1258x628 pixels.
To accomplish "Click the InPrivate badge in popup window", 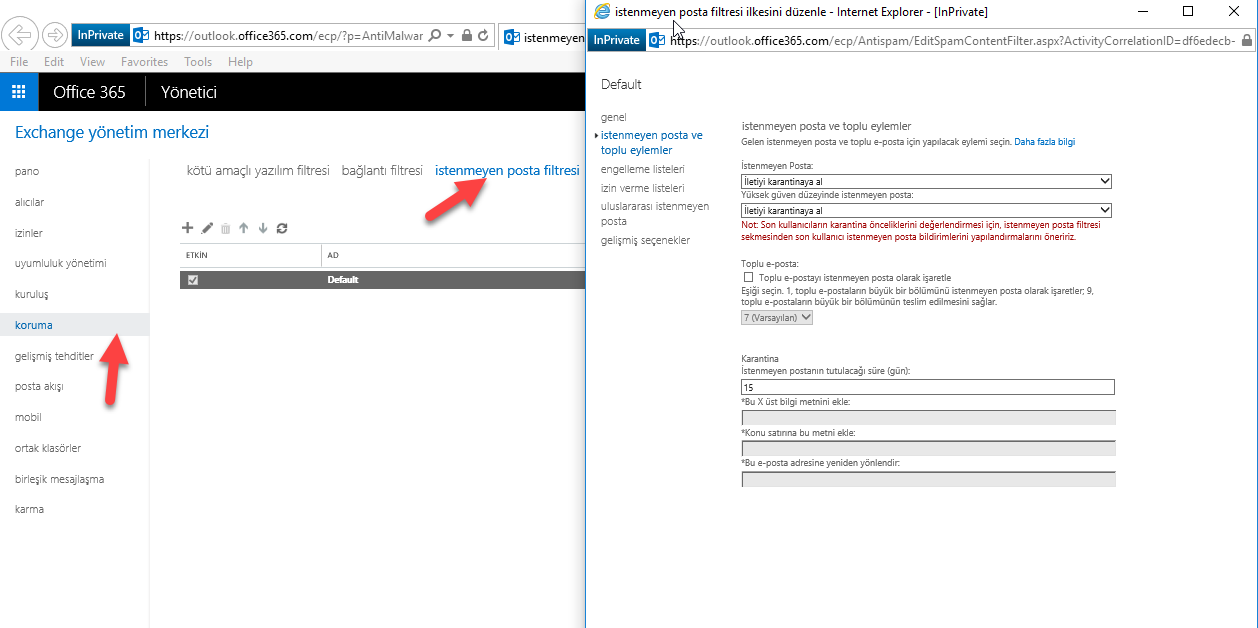I will (616, 40).
